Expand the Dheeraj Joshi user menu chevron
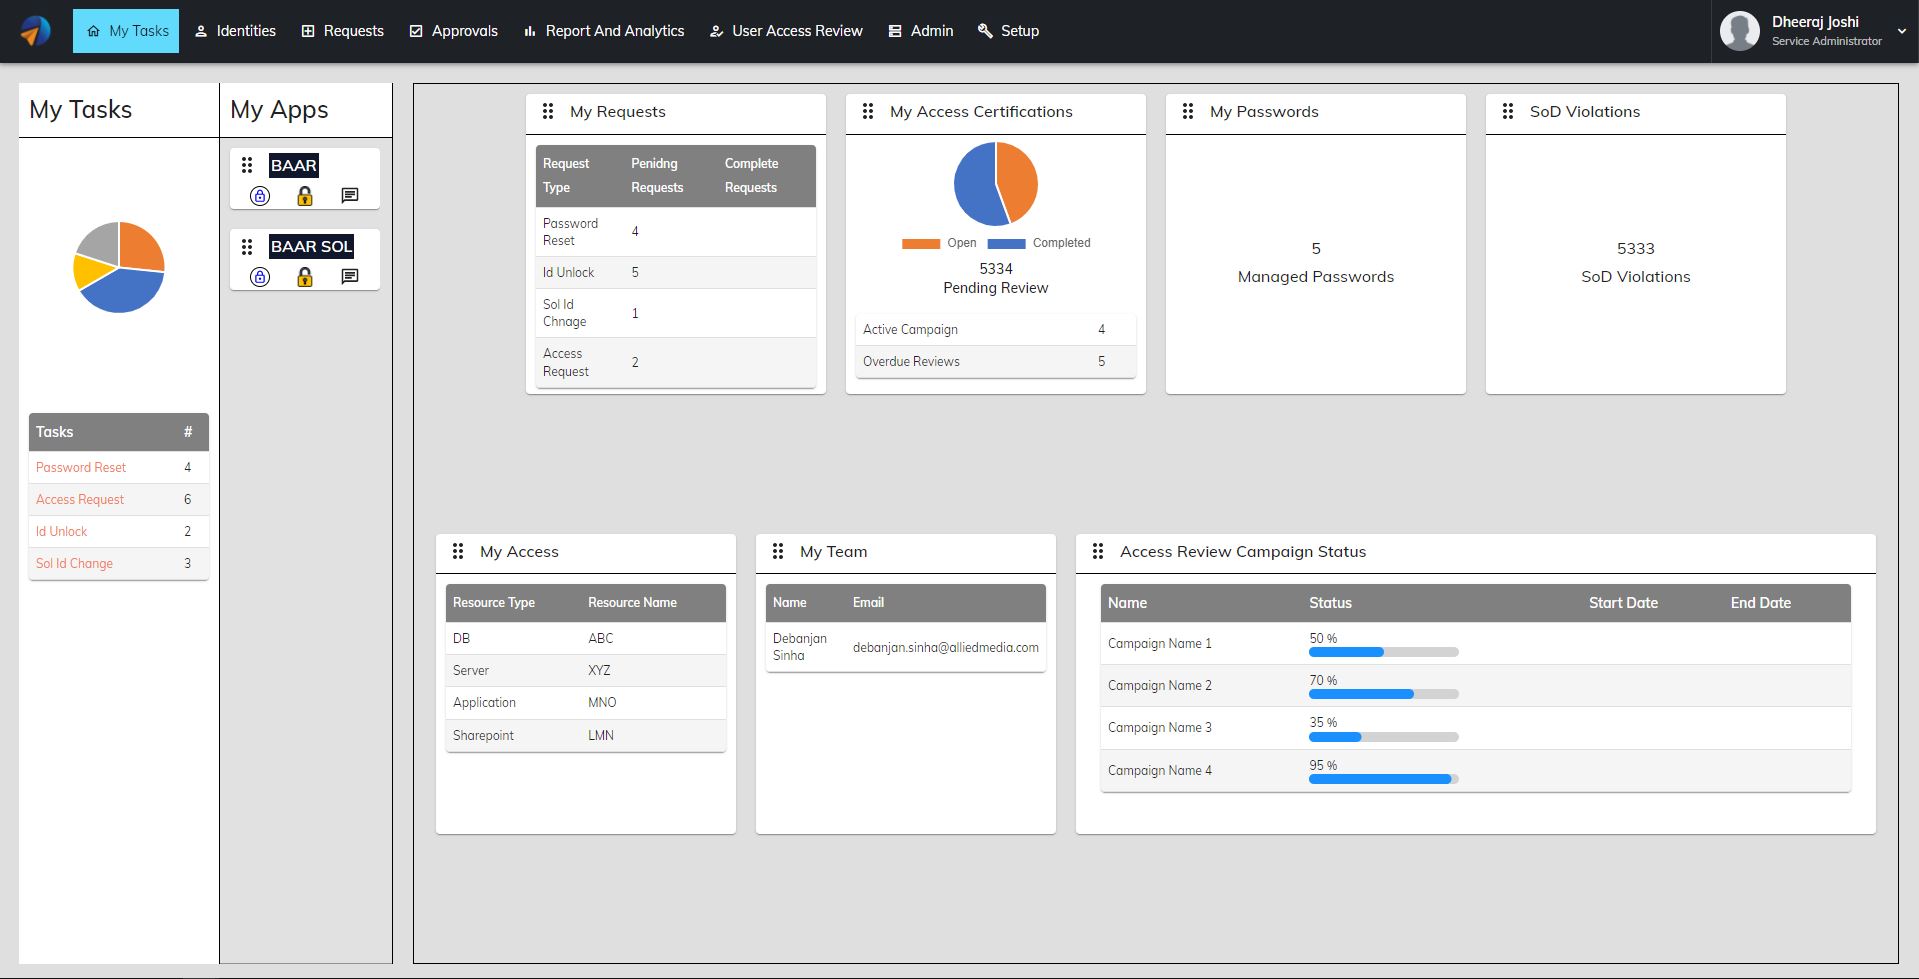 pyautogui.click(x=1901, y=31)
